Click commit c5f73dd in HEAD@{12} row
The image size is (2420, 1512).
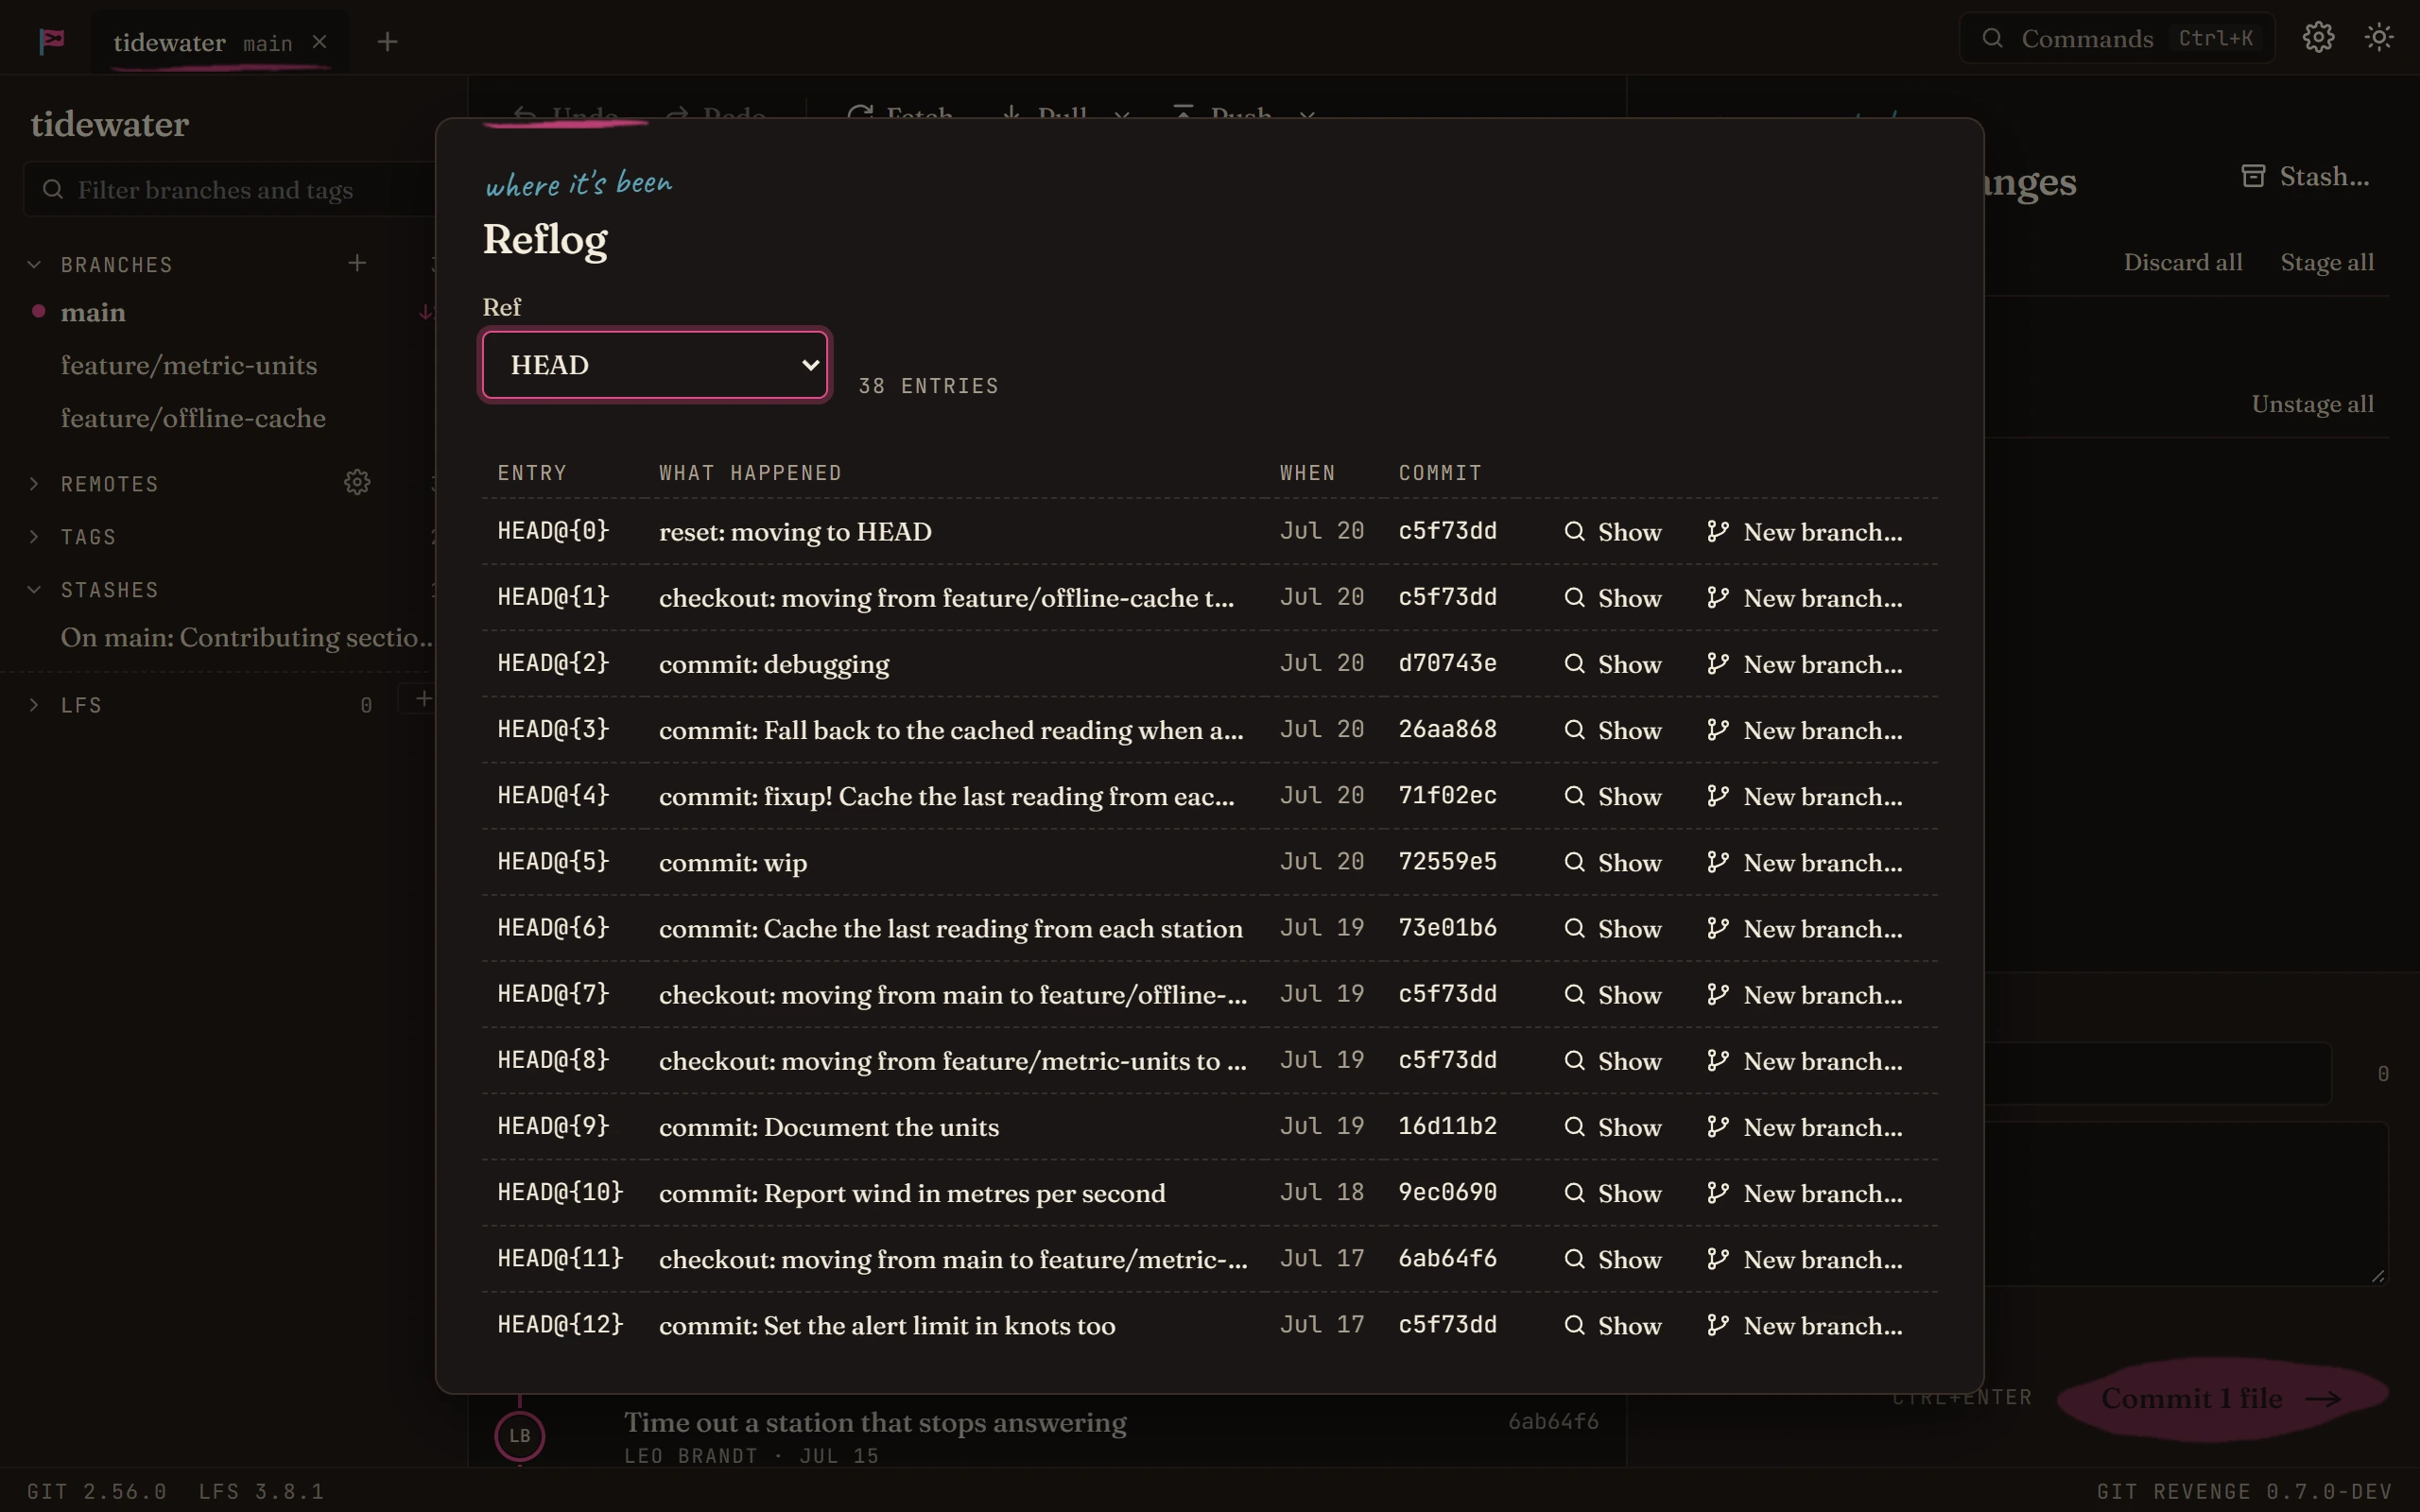(1447, 1325)
